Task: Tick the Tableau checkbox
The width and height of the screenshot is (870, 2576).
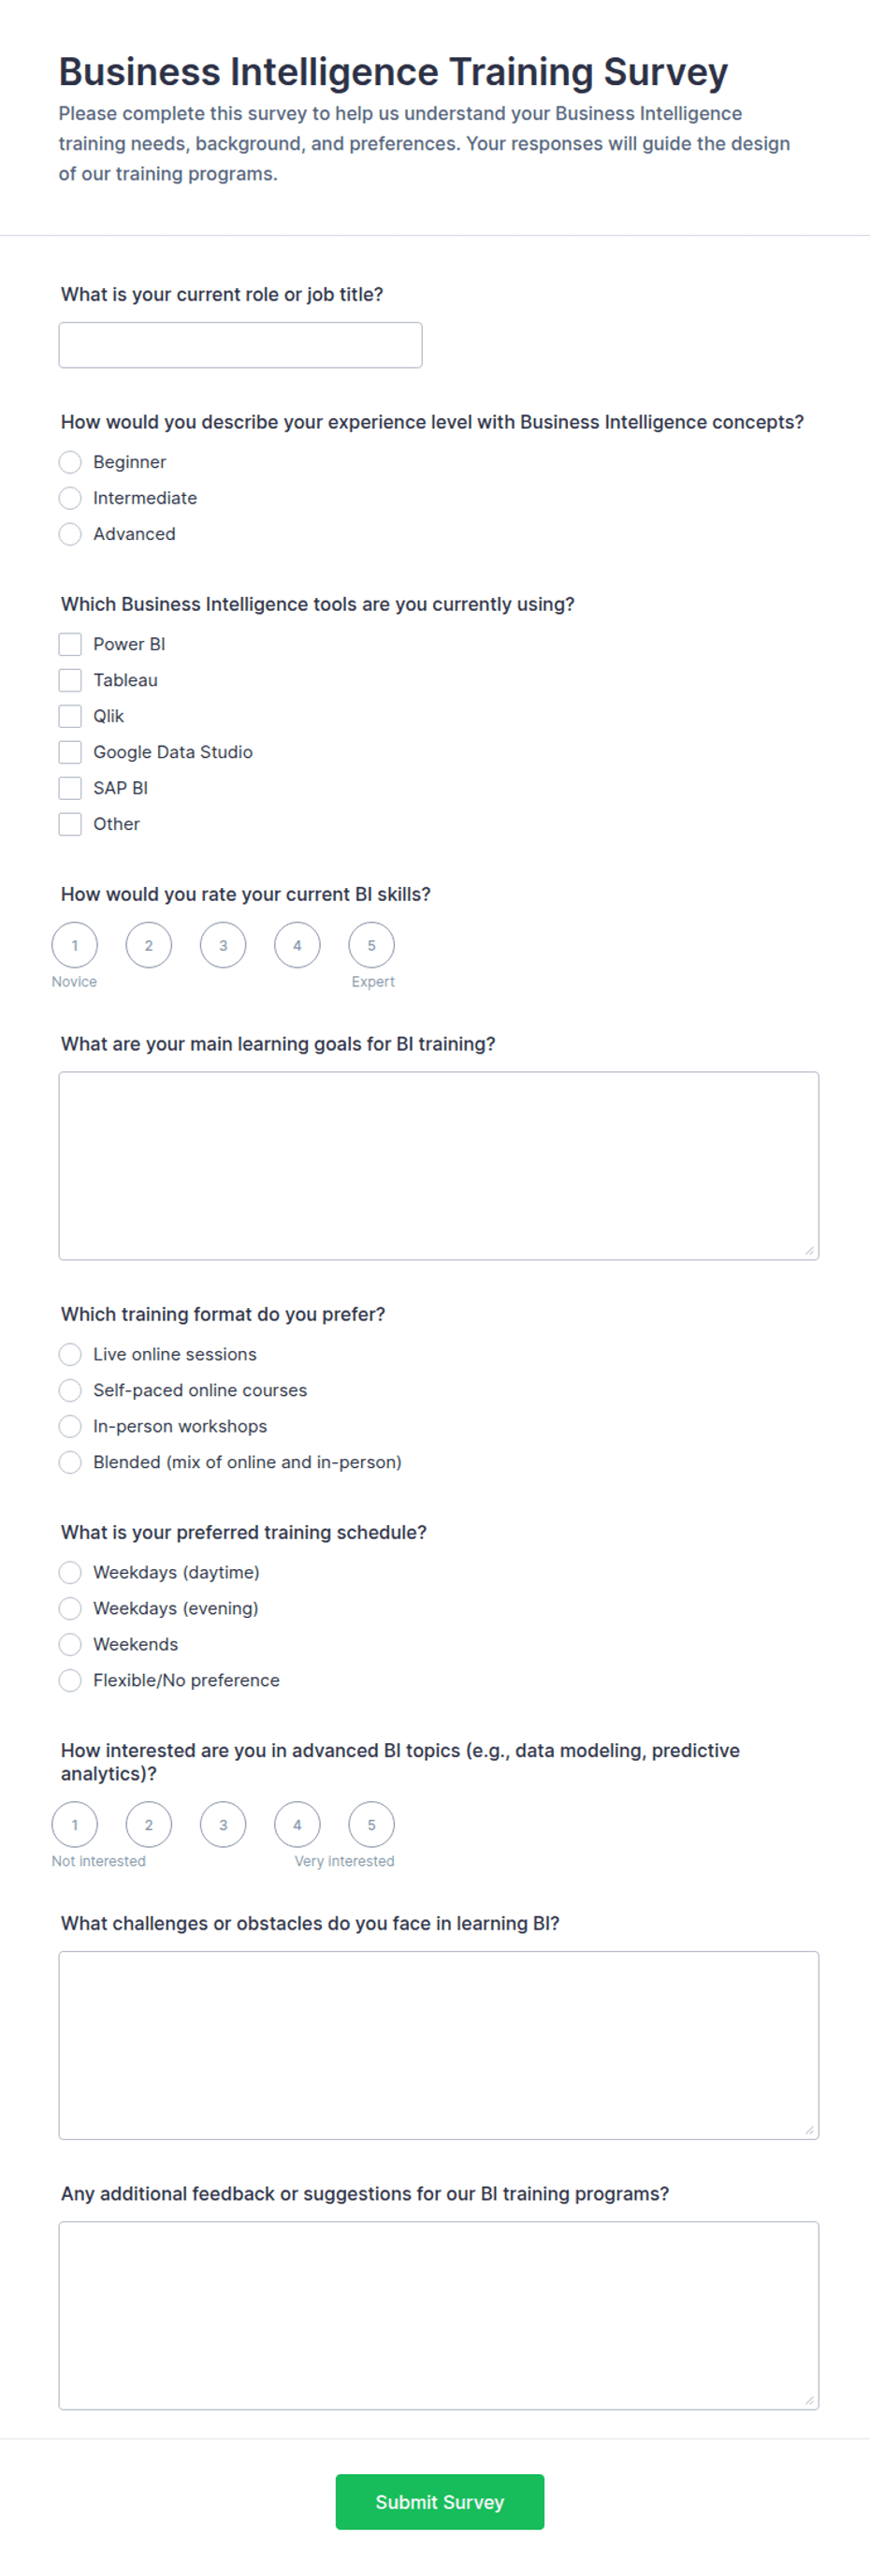Action: coord(70,680)
